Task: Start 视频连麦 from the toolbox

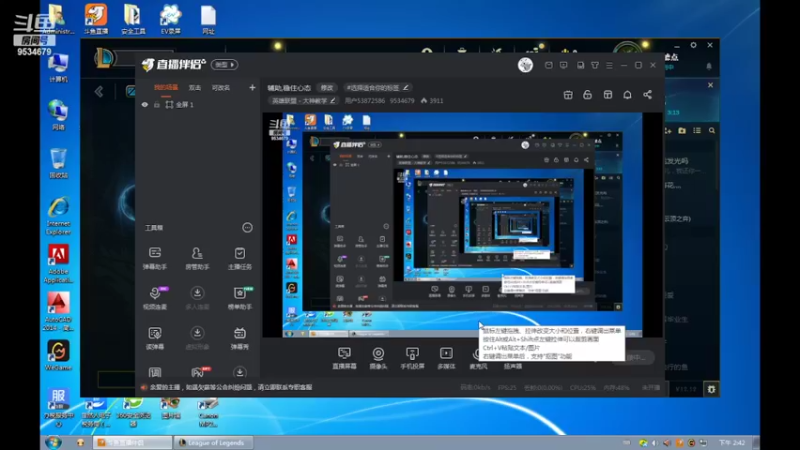Action: pyautogui.click(x=155, y=297)
